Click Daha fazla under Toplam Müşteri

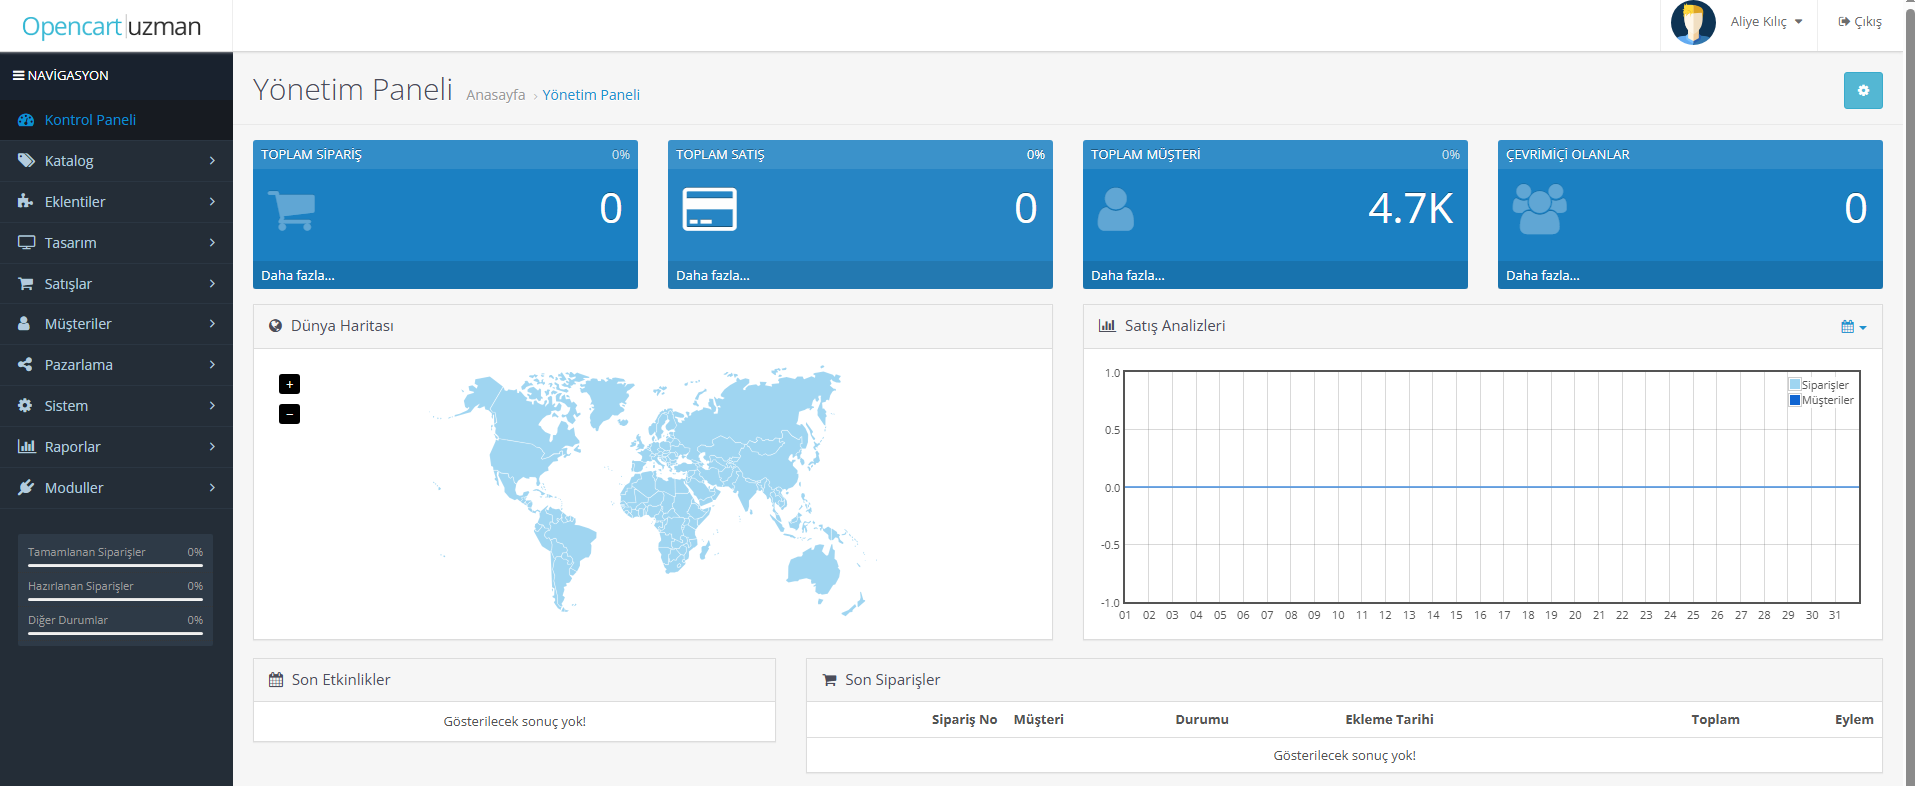pyautogui.click(x=1128, y=276)
